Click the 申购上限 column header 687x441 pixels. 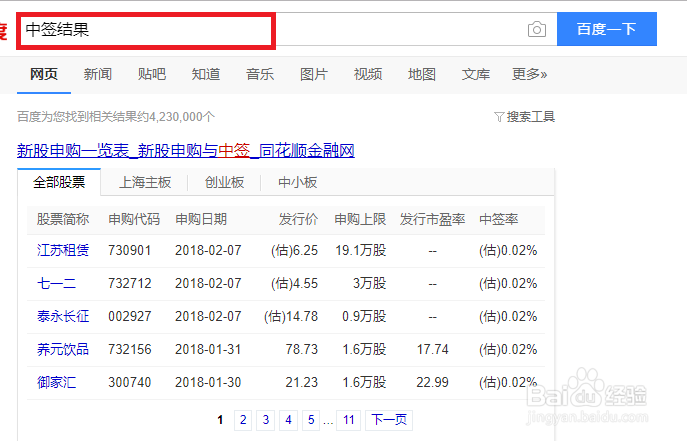click(x=360, y=219)
